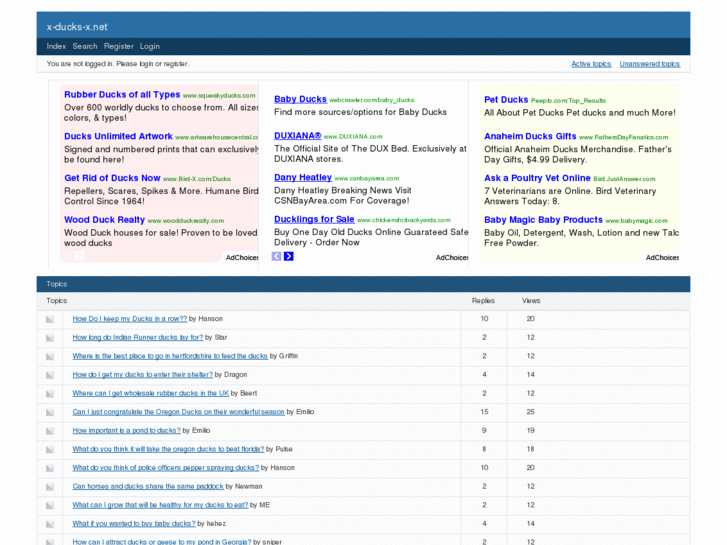
Task: Open topic about oregon ducks beating florida
Action: pos(168,449)
